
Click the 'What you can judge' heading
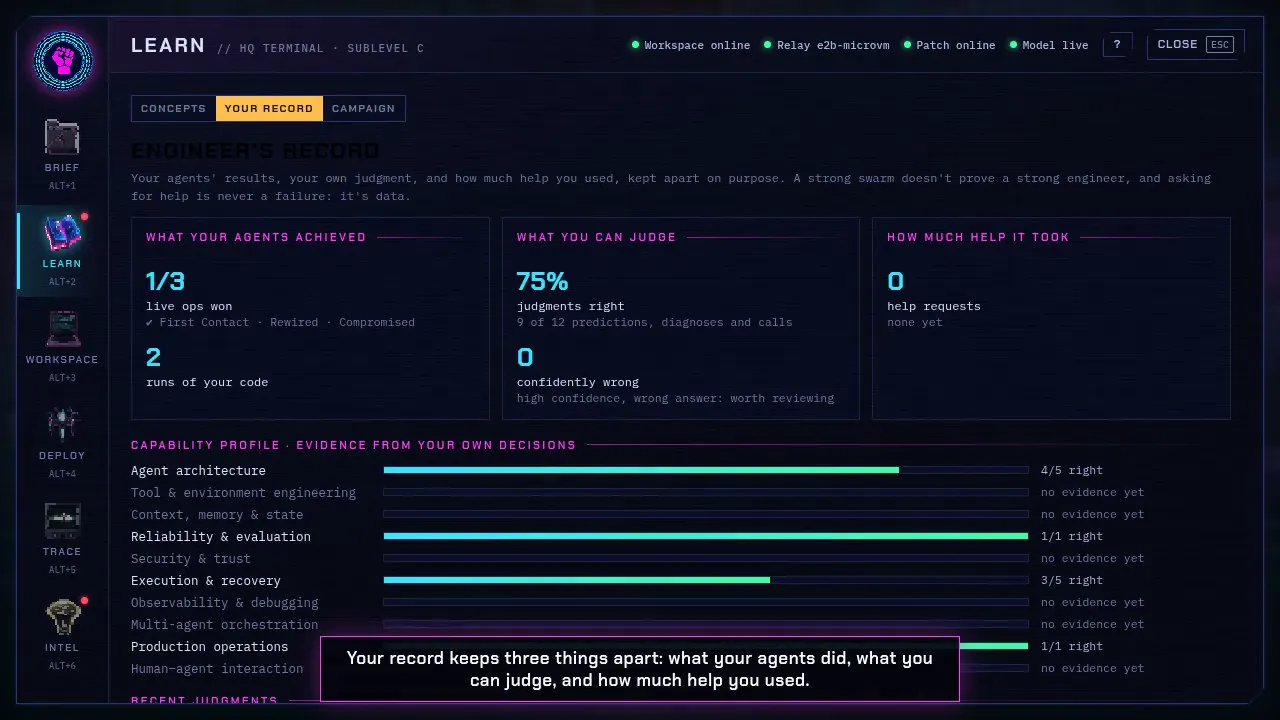[x=596, y=237]
